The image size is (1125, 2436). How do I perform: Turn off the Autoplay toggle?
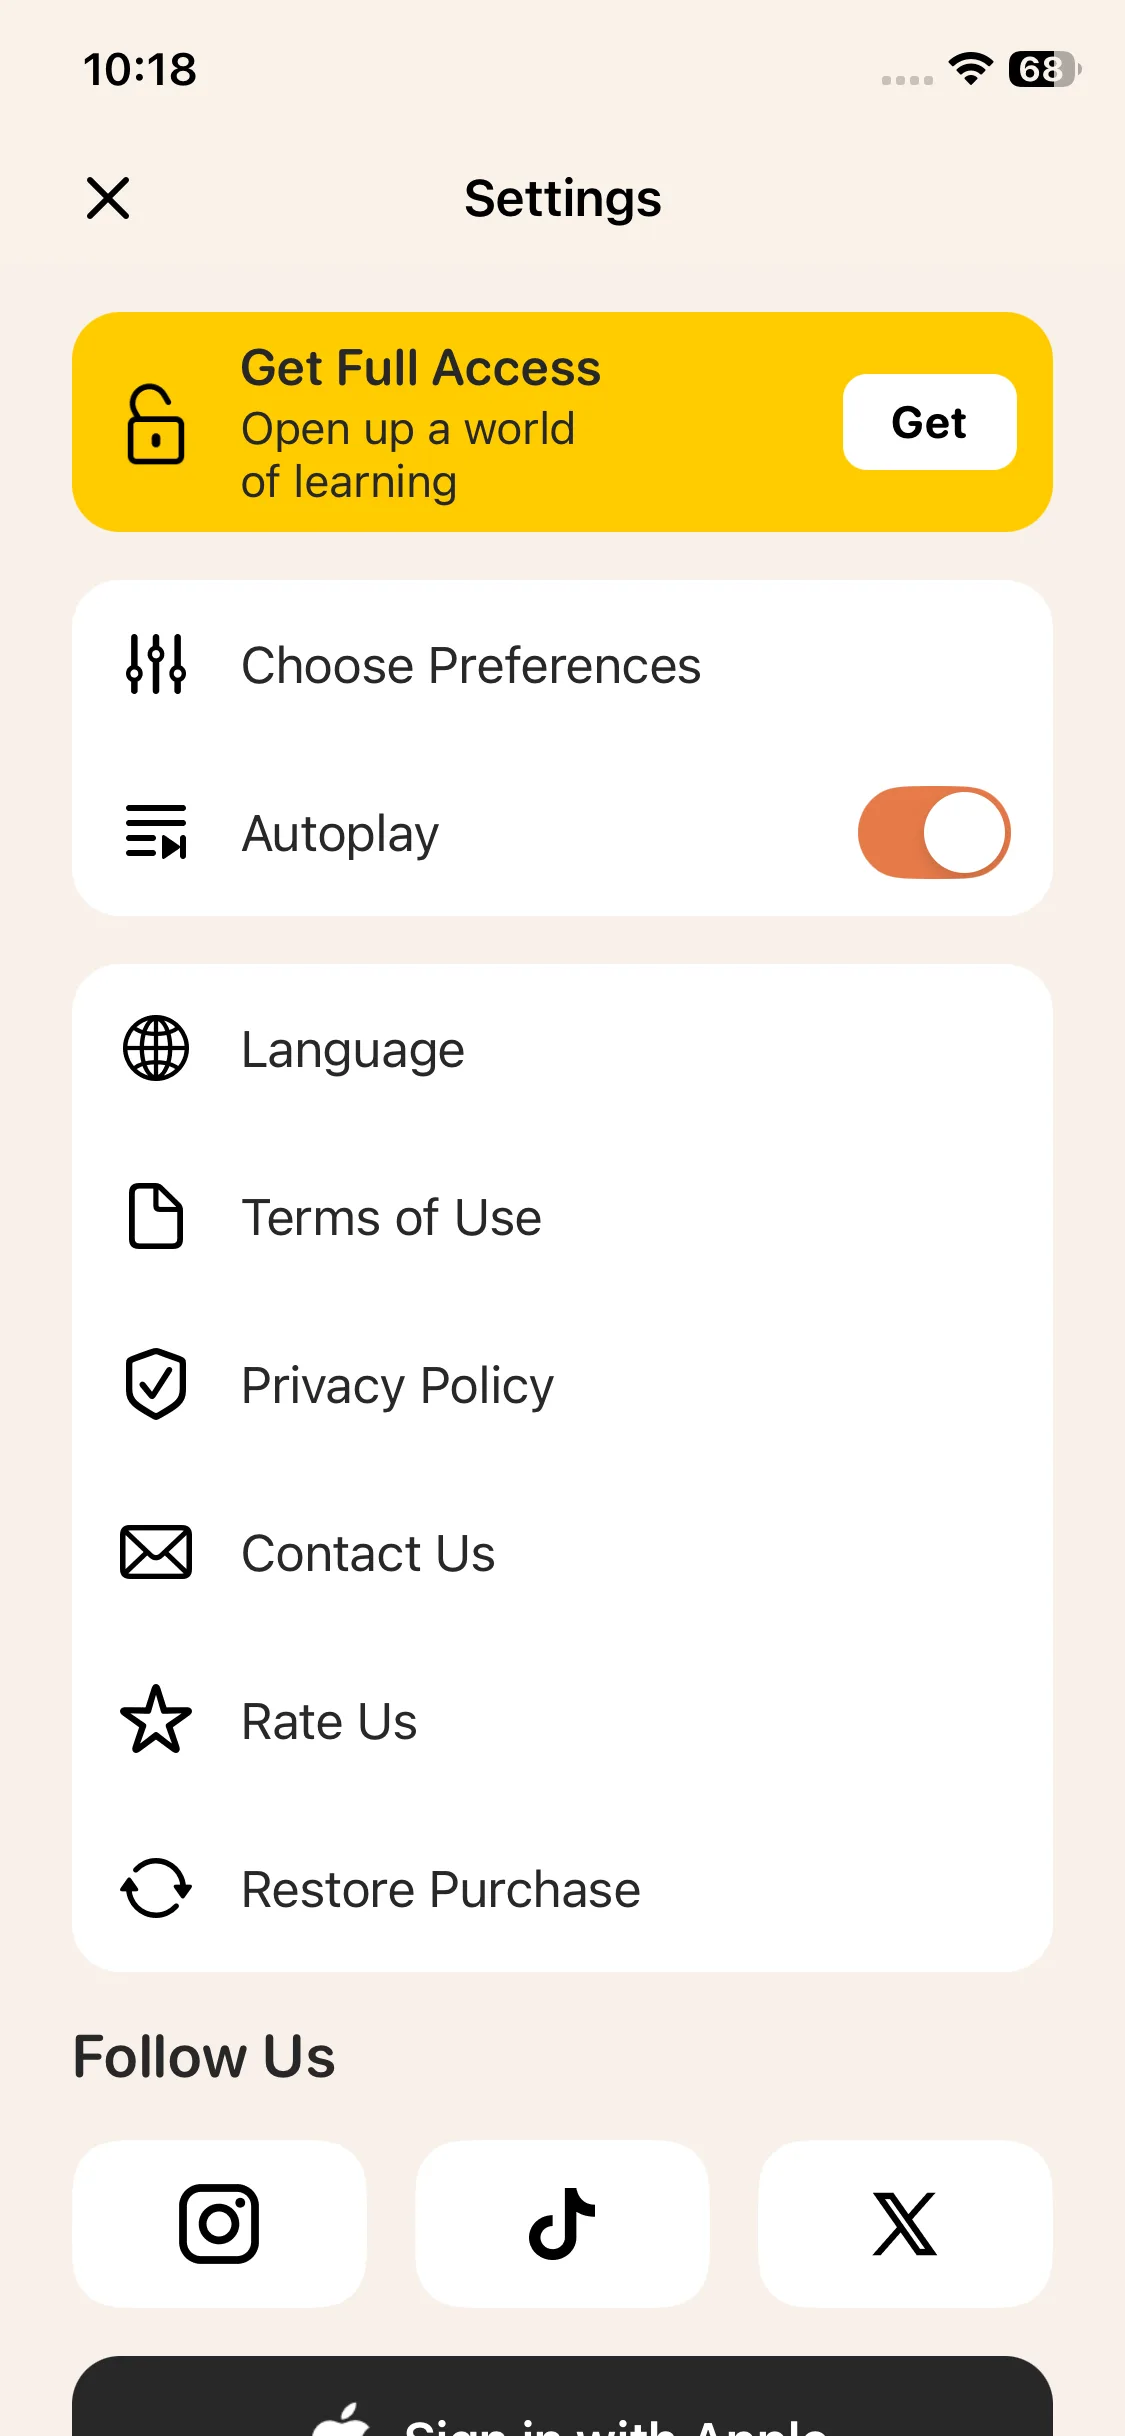click(933, 832)
